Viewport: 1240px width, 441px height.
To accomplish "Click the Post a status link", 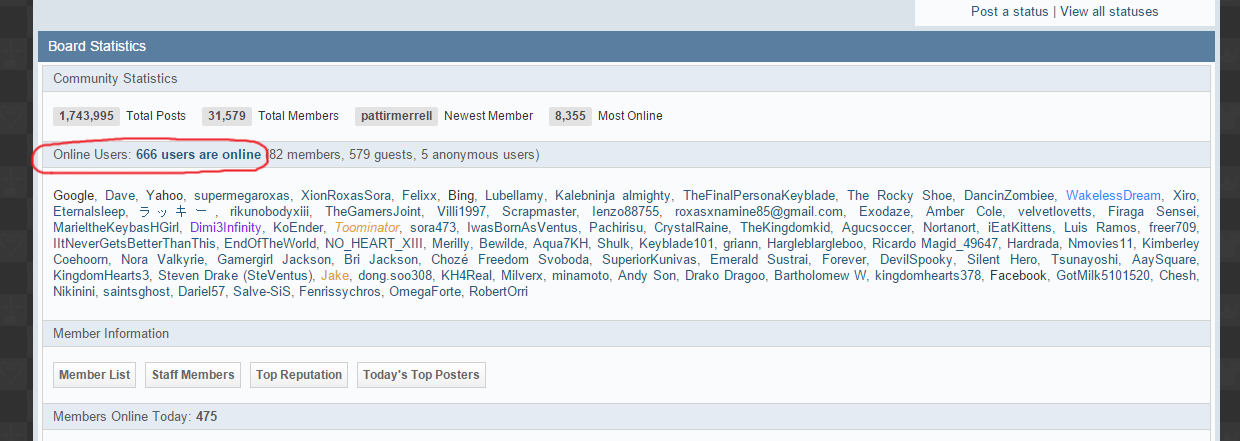I will [x=1009, y=12].
